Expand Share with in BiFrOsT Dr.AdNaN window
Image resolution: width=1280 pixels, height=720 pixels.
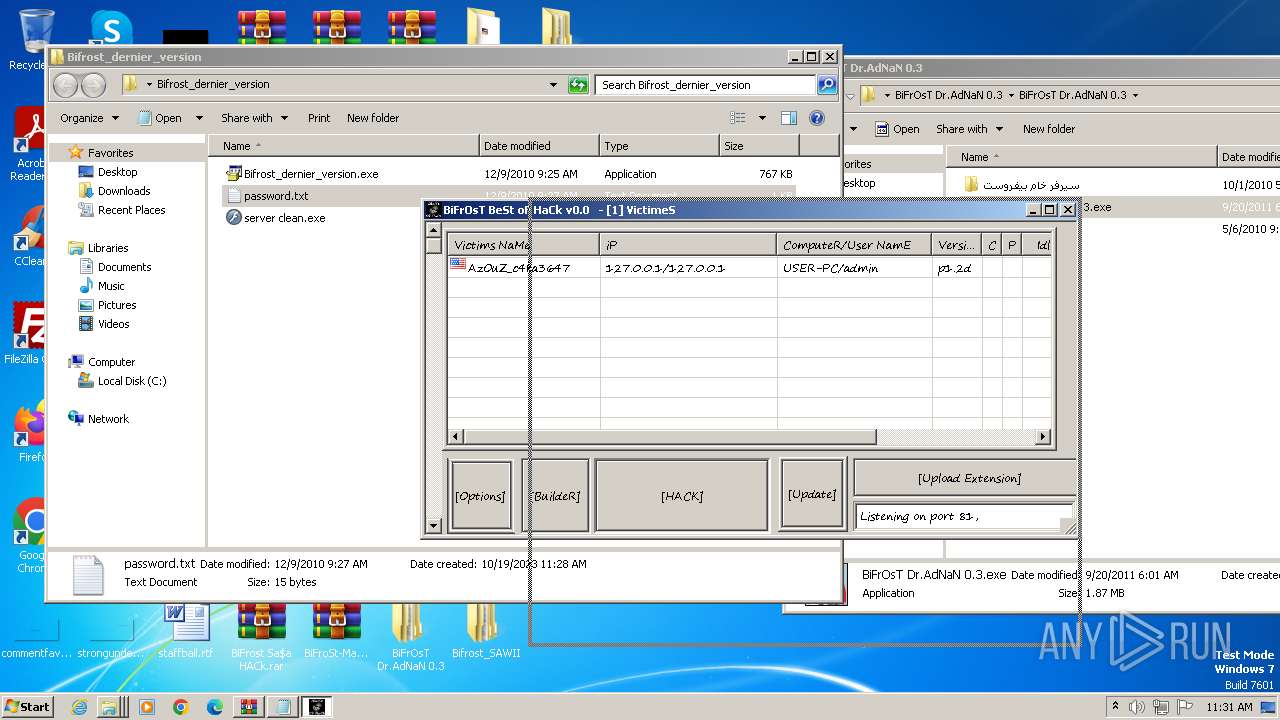969,129
